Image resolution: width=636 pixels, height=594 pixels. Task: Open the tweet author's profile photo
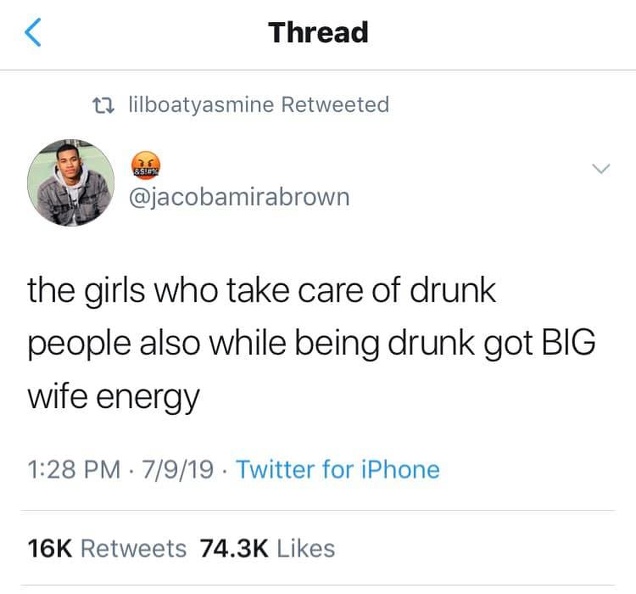coord(71,183)
